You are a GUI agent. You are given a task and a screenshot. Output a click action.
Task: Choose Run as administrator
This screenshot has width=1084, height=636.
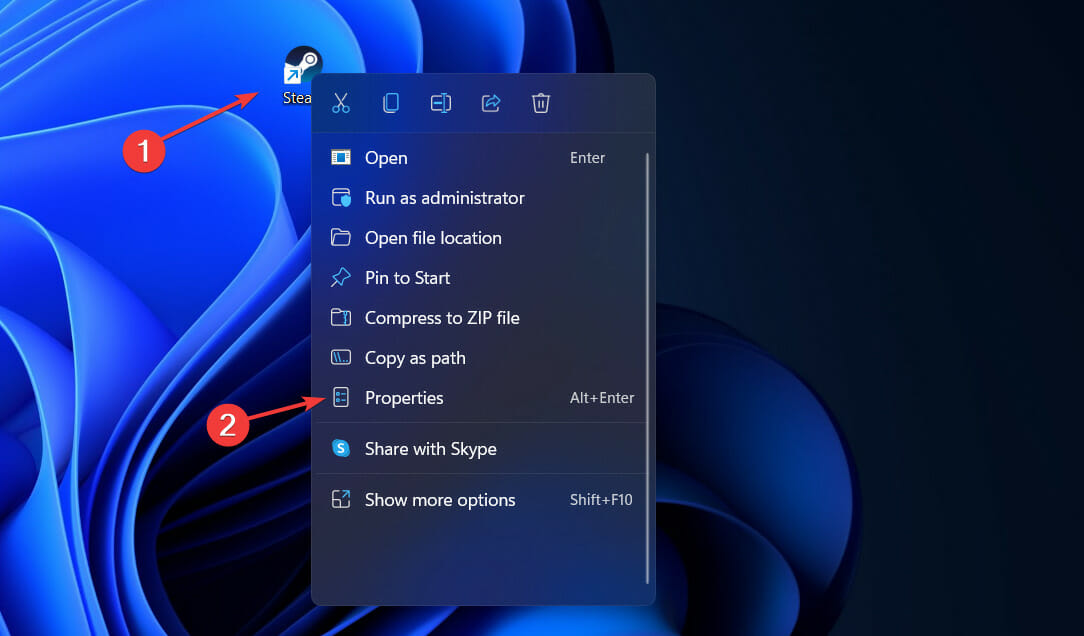point(444,197)
